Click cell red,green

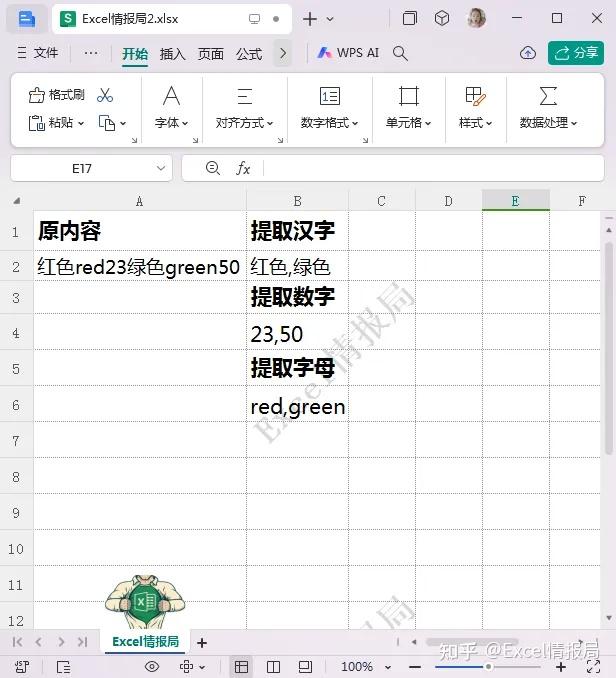(297, 405)
